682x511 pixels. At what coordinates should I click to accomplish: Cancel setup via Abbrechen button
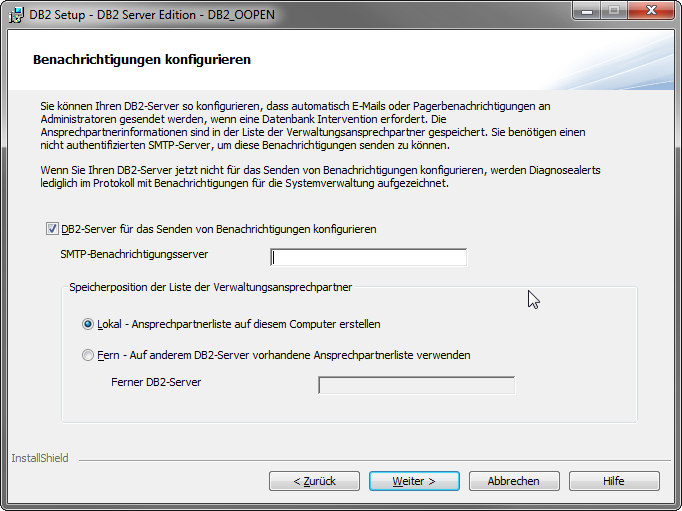point(514,481)
